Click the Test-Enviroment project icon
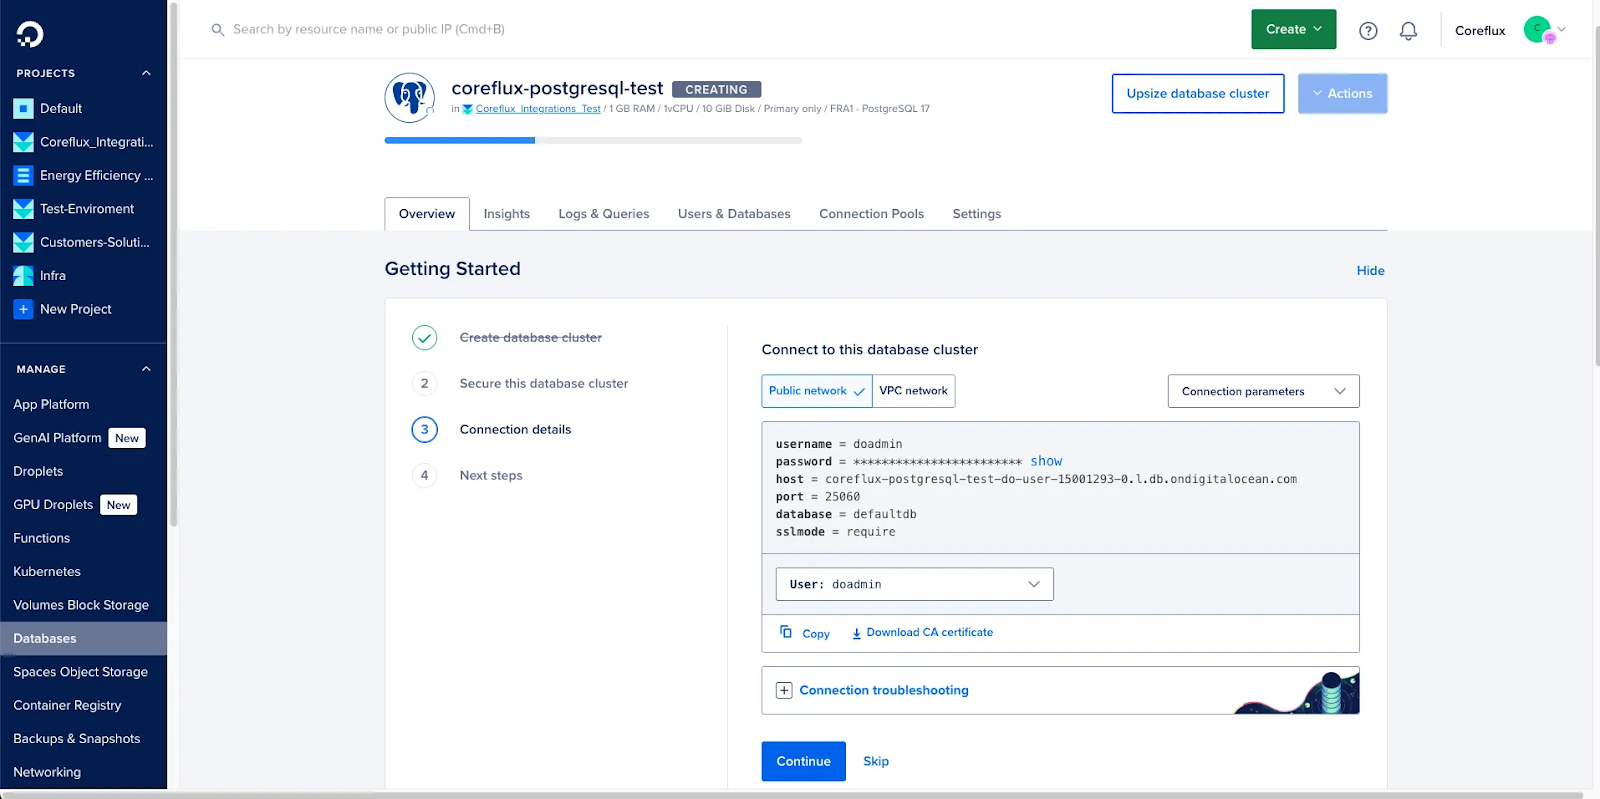Screen dimensions: 1600x799 pos(23,209)
